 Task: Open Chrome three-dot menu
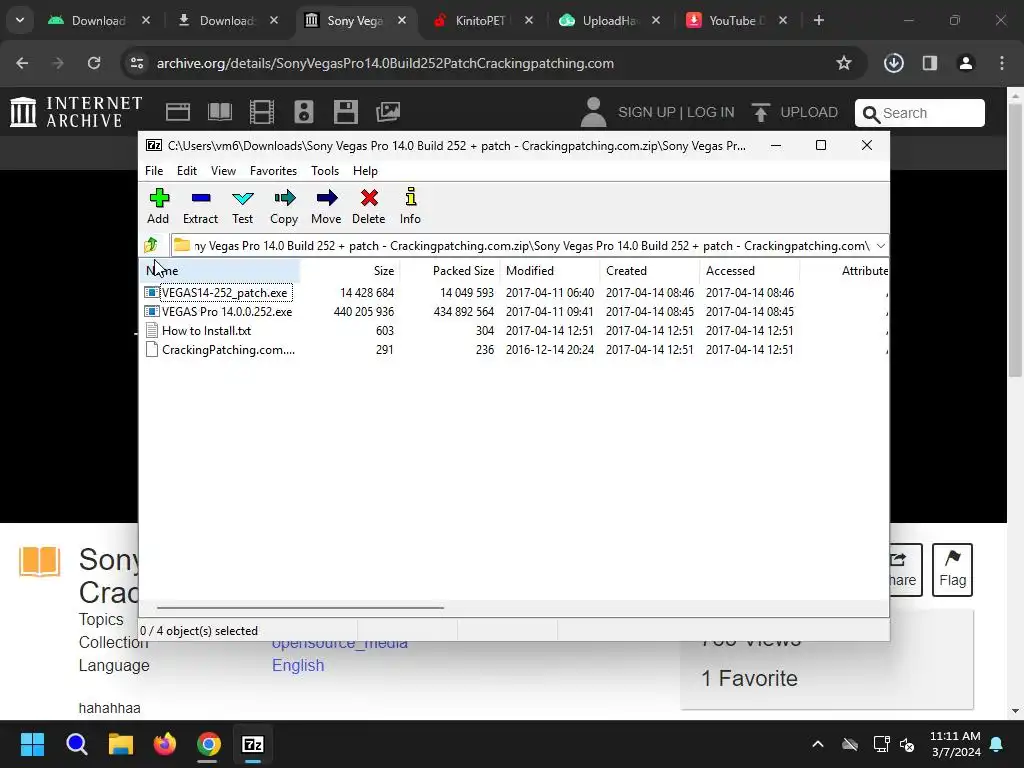pyautogui.click(x=1002, y=63)
